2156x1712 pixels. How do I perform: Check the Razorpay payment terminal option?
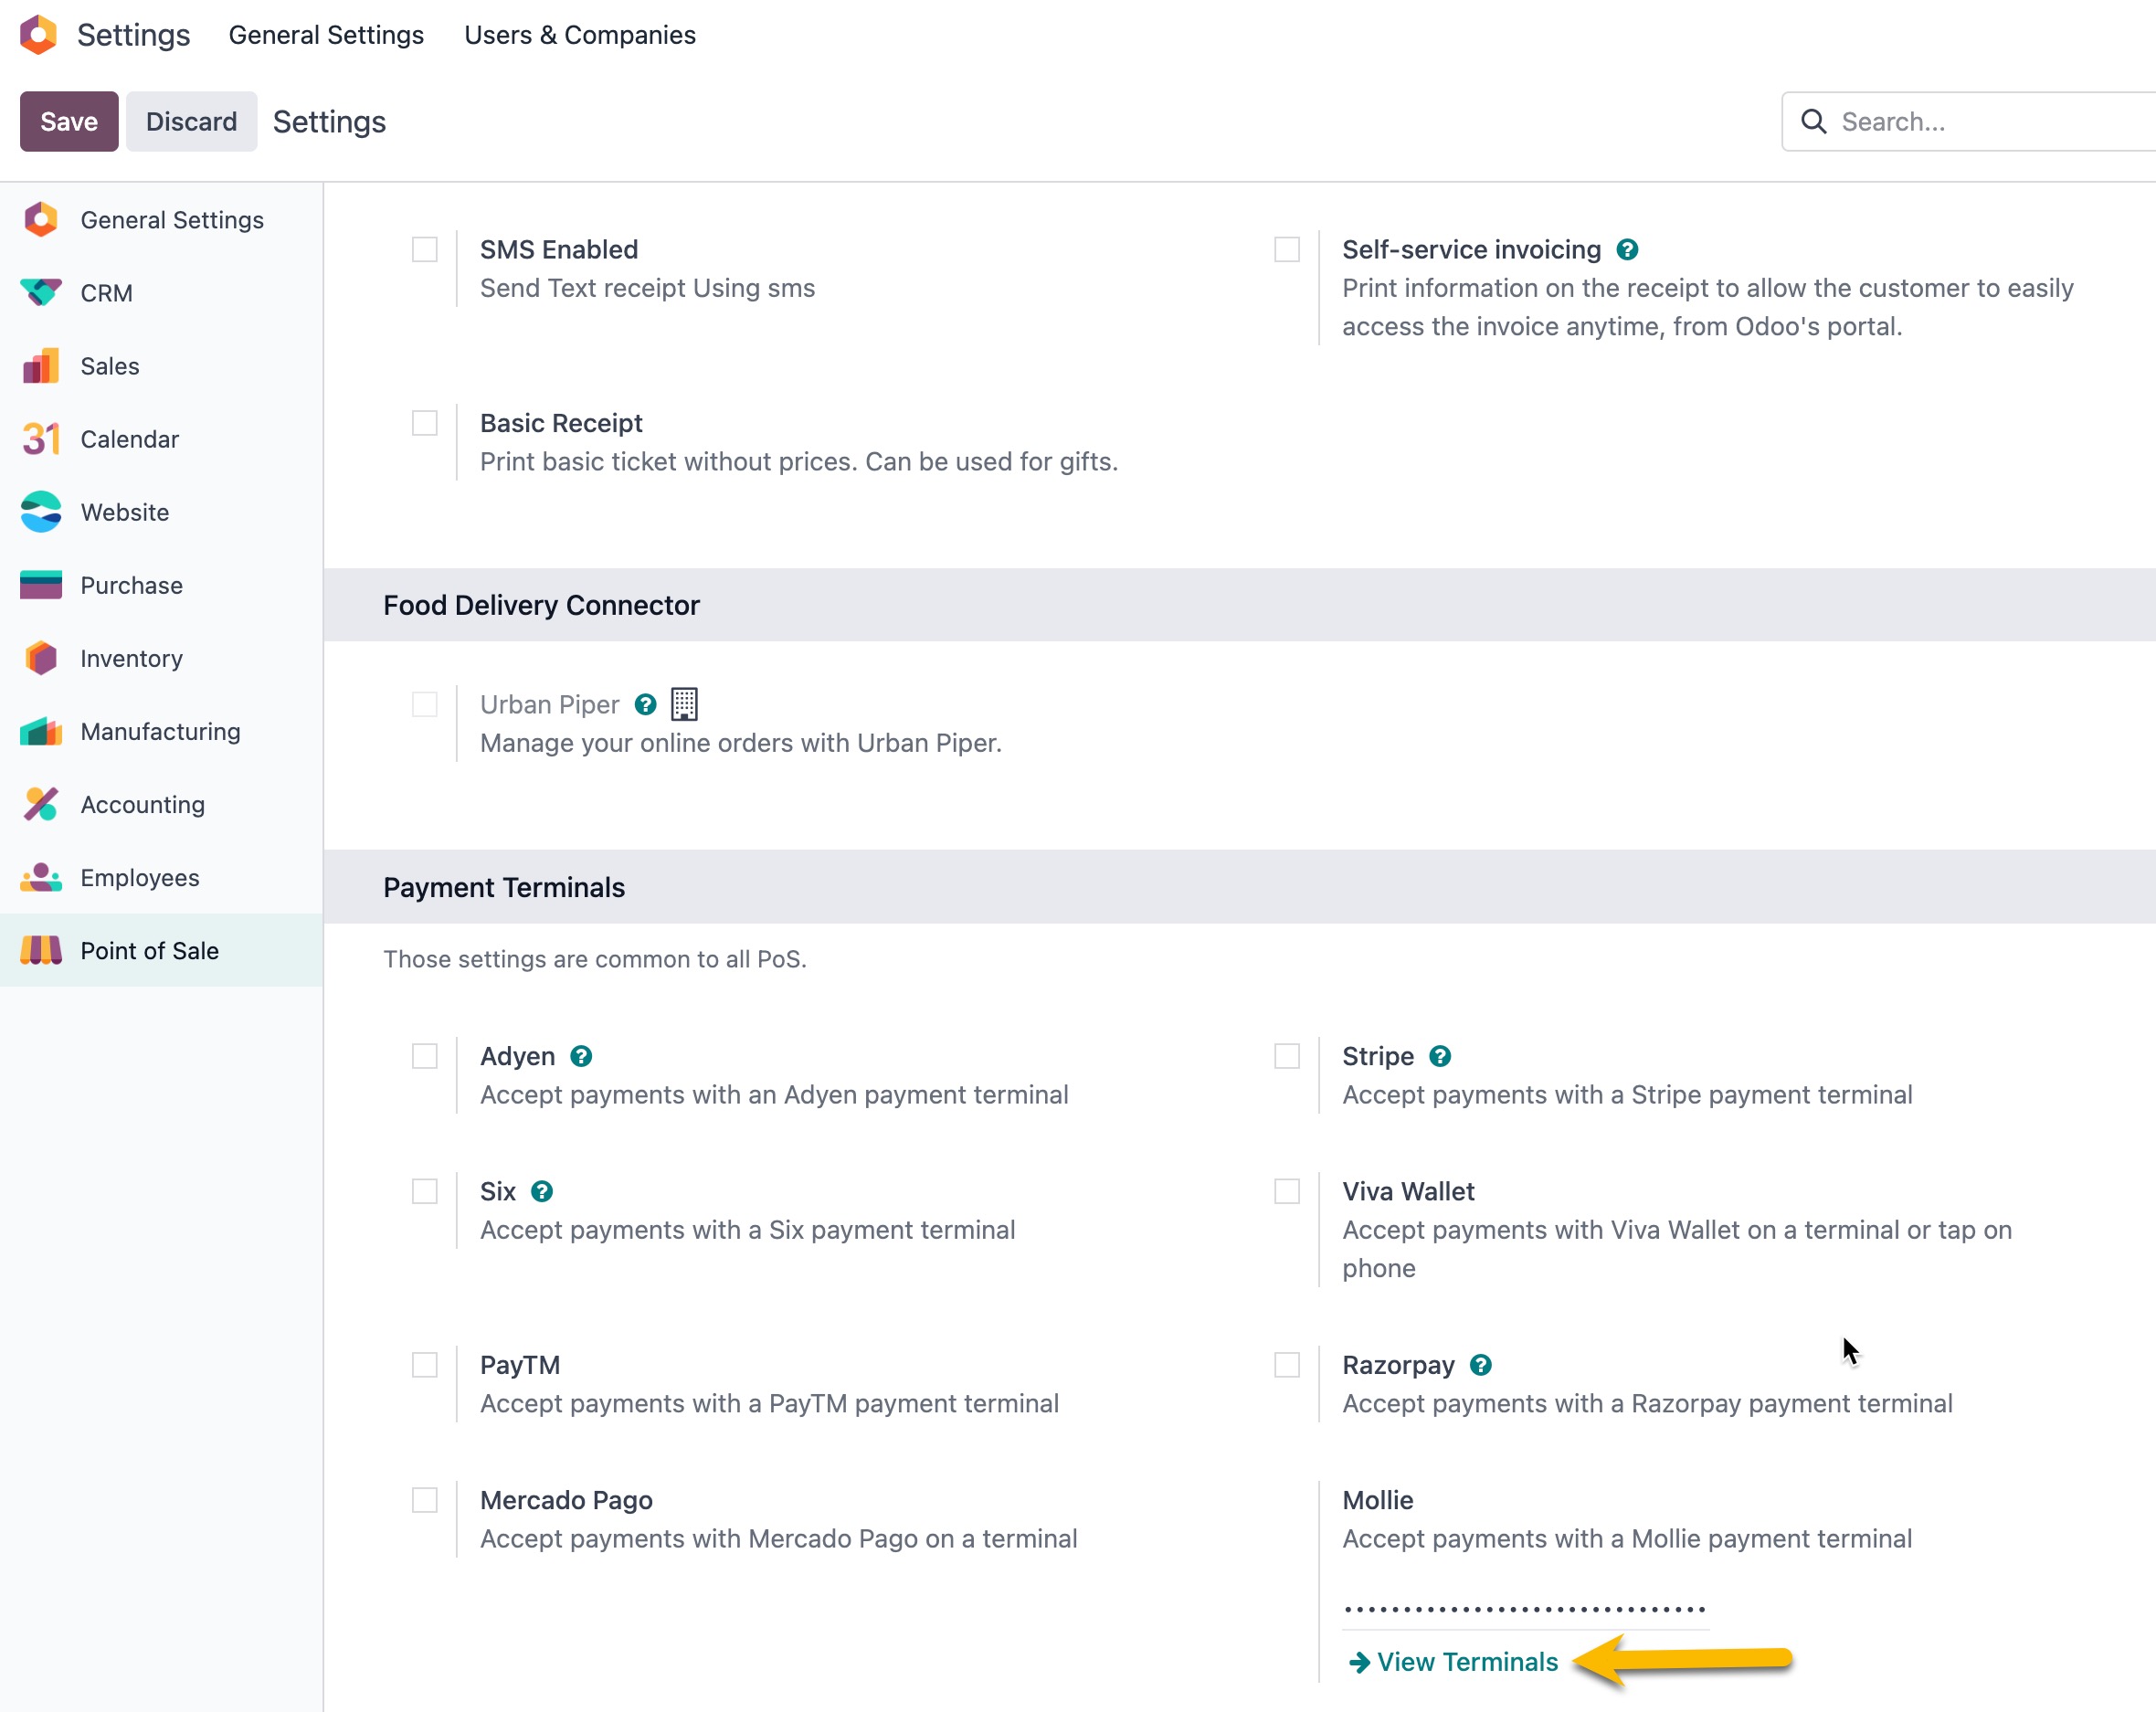coord(1287,1365)
